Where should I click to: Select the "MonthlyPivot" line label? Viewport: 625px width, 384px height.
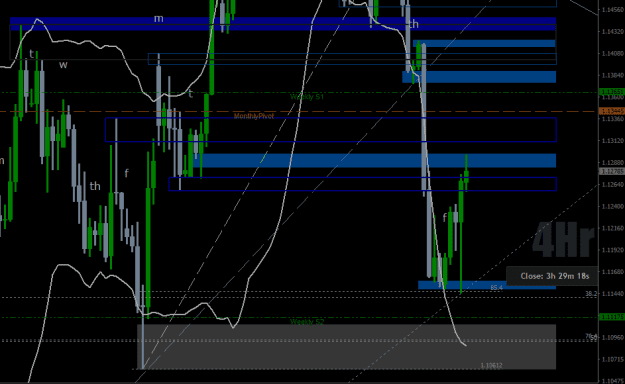point(254,116)
